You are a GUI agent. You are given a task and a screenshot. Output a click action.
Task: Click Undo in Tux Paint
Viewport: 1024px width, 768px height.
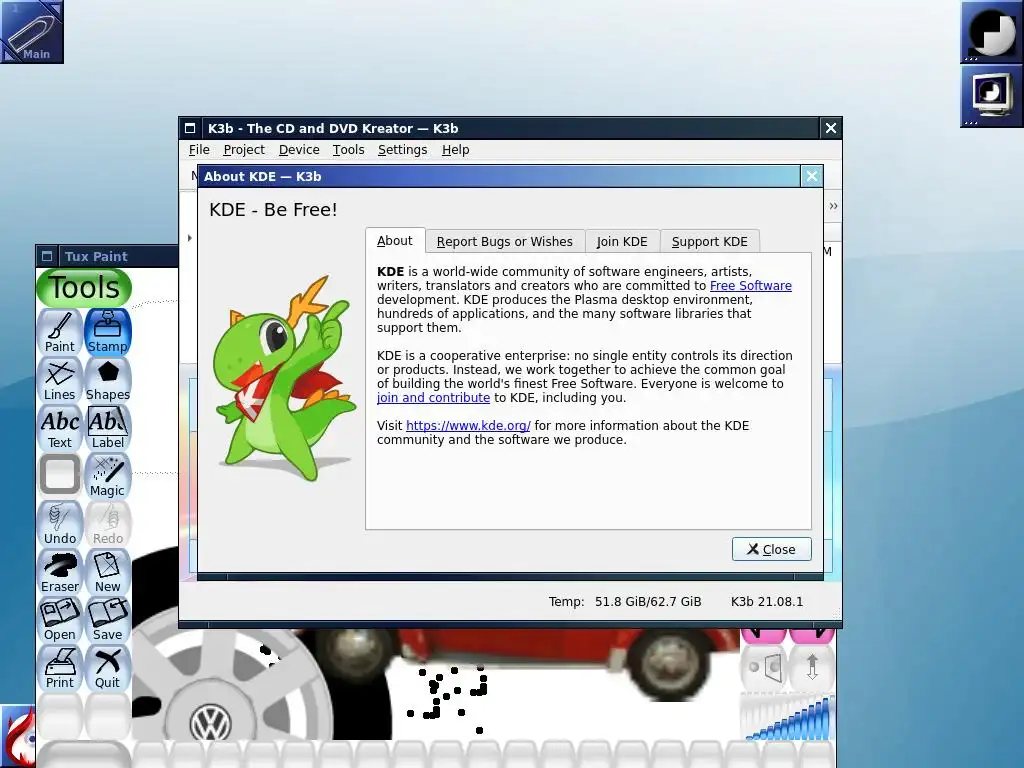click(59, 524)
